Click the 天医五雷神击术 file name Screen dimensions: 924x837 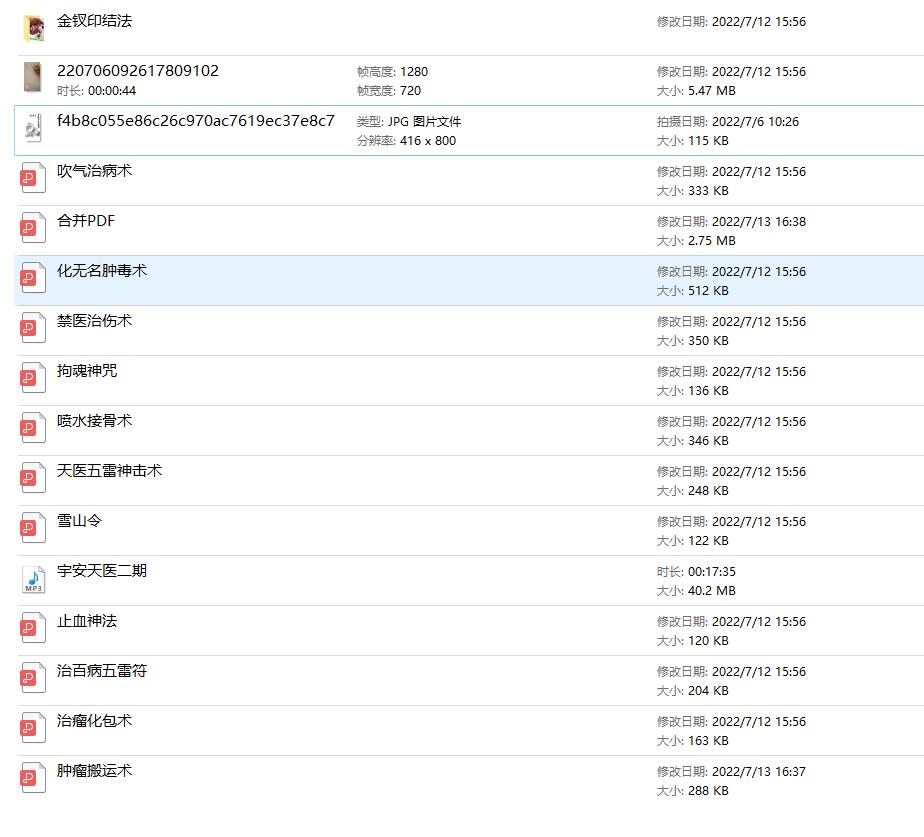109,471
